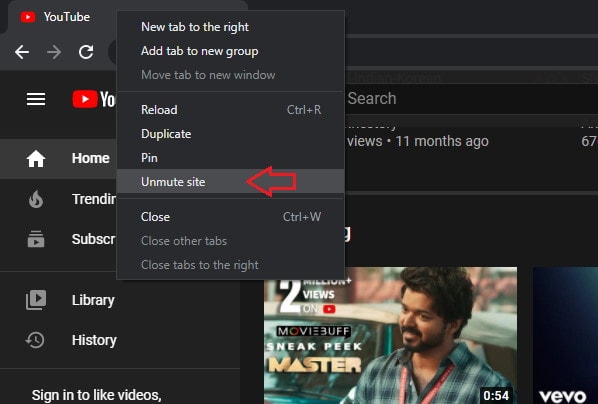Select Duplicate in the tab menu
Screen dimensions: 598x404
pos(230,134)
